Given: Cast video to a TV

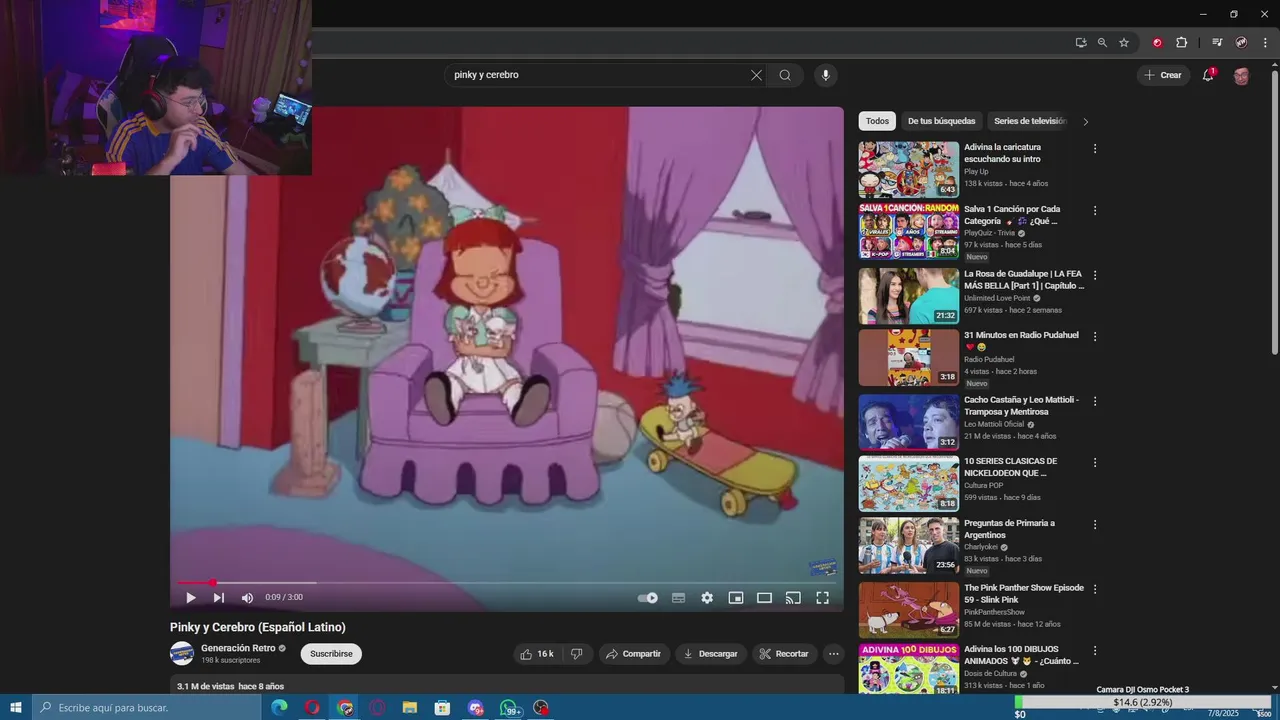Looking at the screenshot, I should tap(793, 598).
